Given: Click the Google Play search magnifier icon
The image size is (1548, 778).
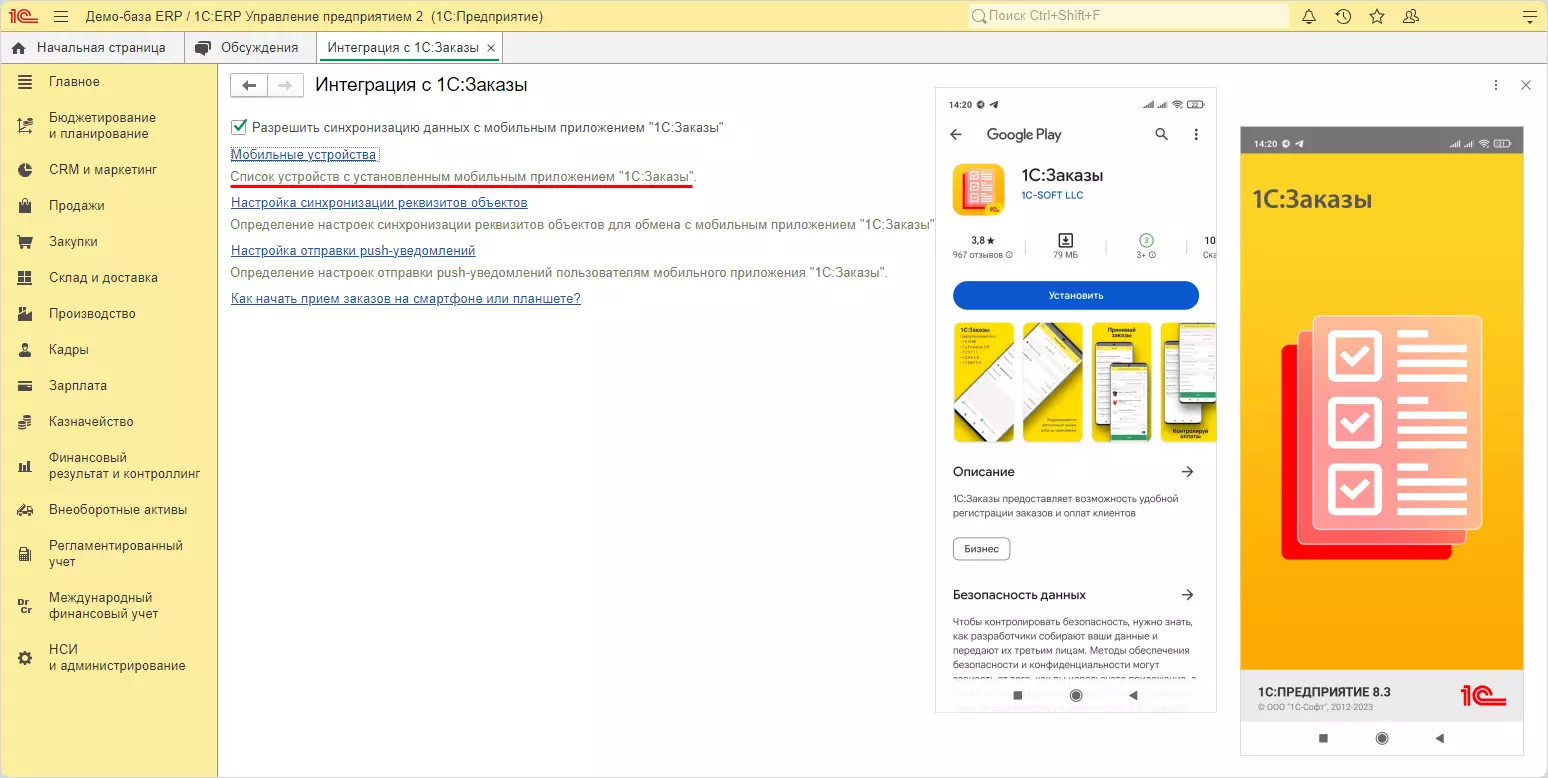Looking at the screenshot, I should pyautogui.click(x=1161, y=134).
